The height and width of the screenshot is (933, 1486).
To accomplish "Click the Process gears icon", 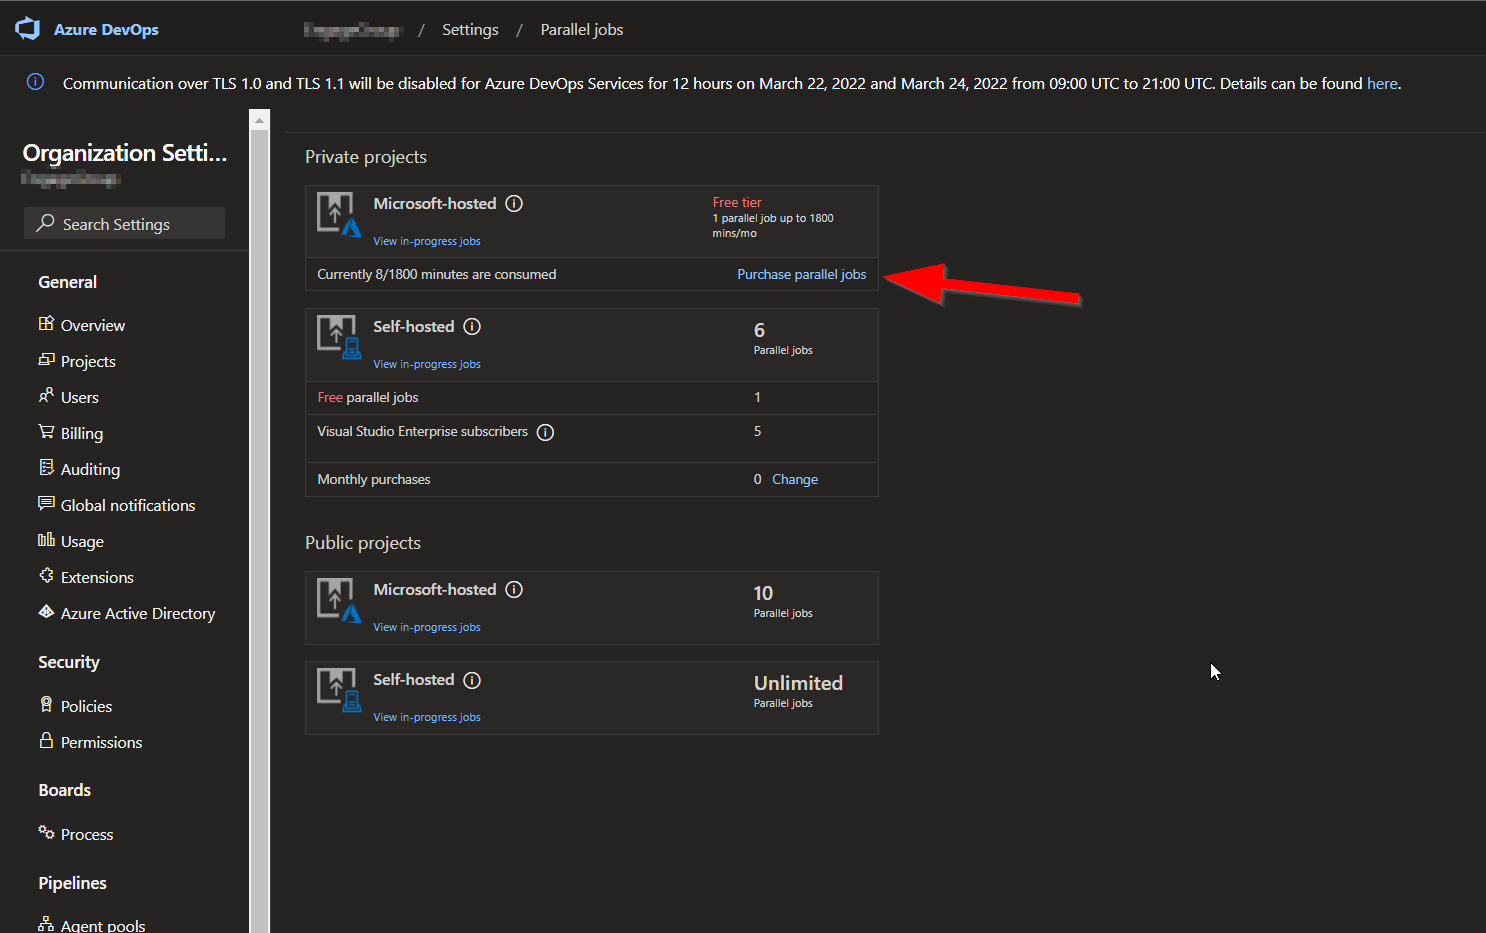I will (x=46, y=832).
